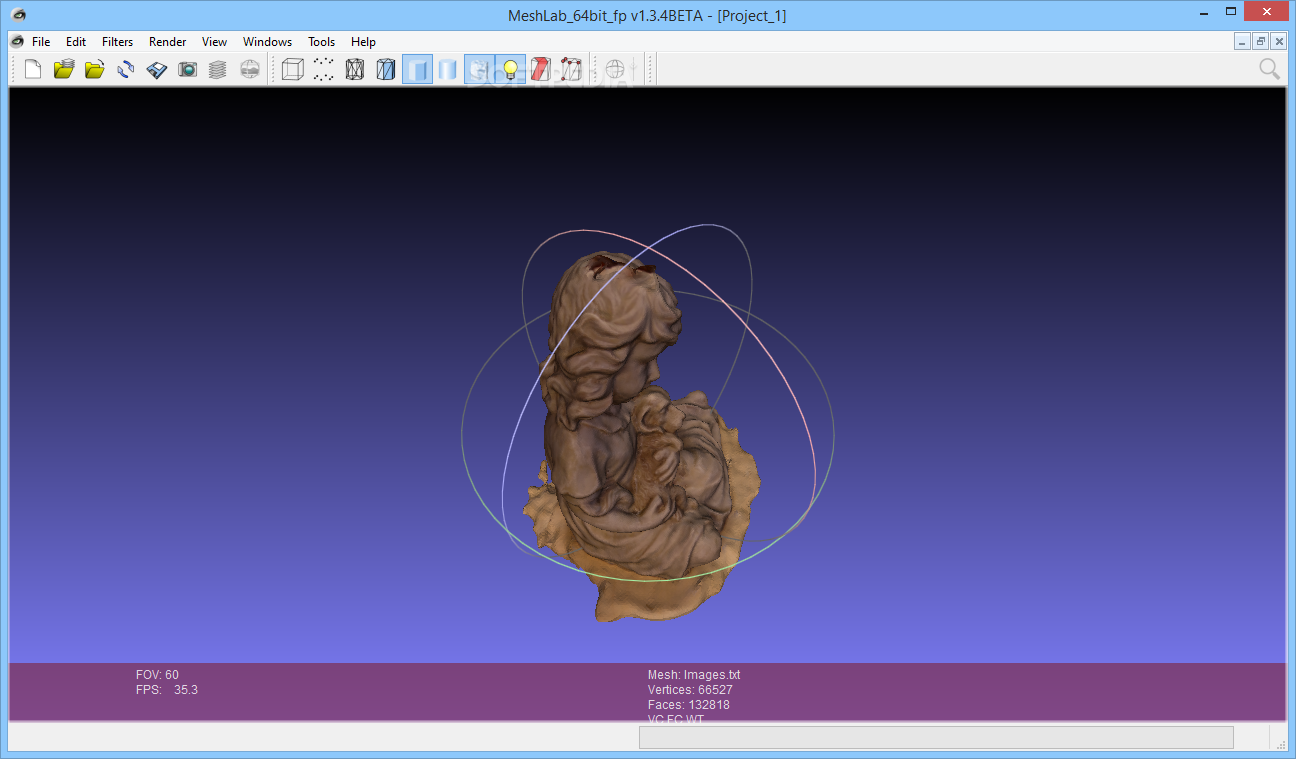This screenshot has width=1296, height=759.
Task: Open the View menu
Action: [x=214, y=42]
